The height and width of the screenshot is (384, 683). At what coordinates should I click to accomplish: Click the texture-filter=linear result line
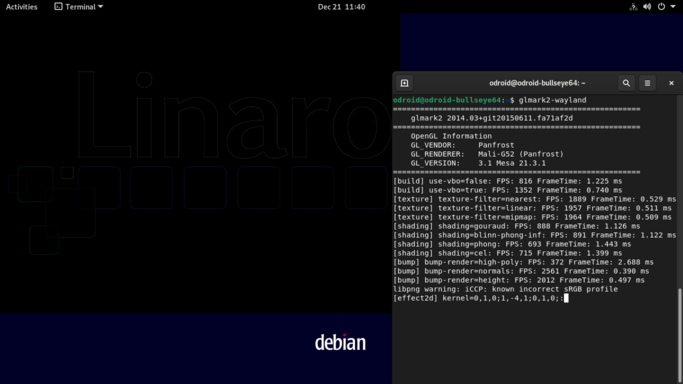tap(532, 208)
